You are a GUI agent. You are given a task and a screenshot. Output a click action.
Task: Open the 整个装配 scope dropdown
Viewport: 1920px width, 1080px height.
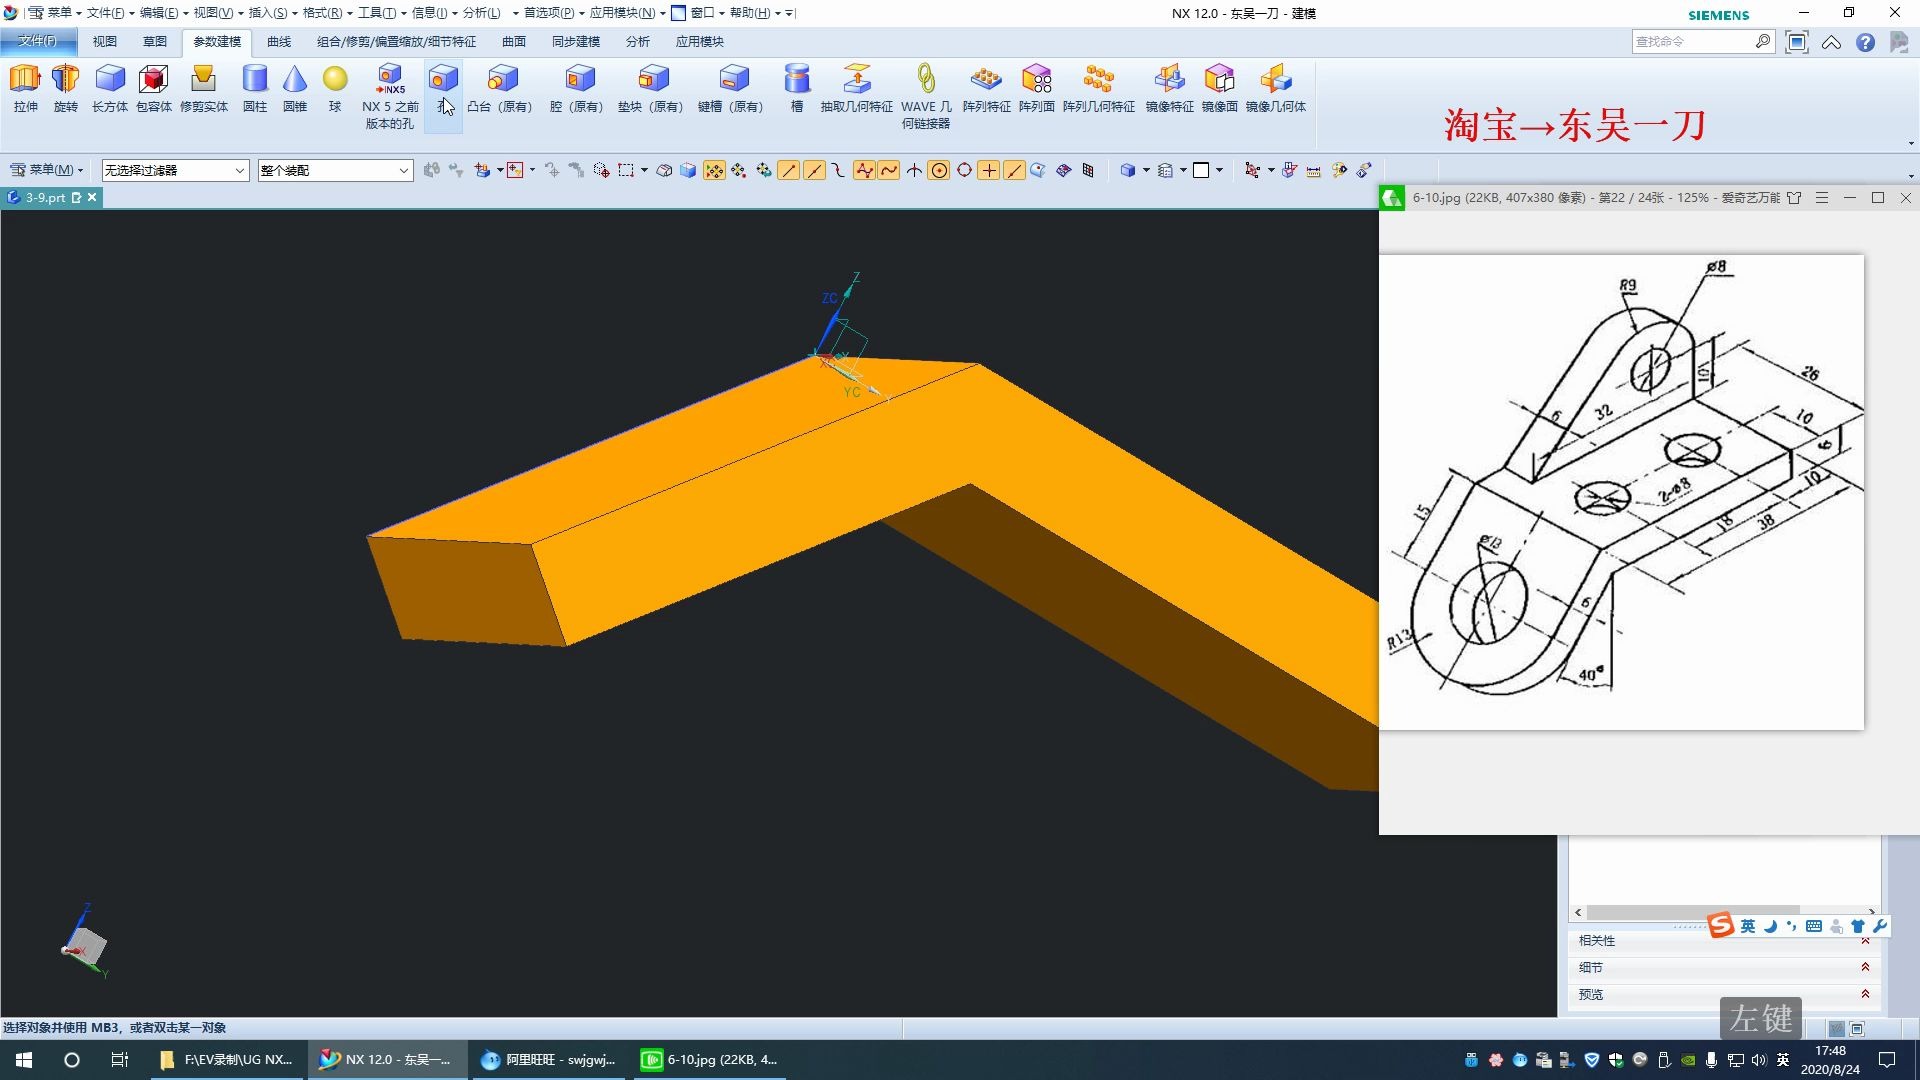pyautogui.click(x=335, y=171)
